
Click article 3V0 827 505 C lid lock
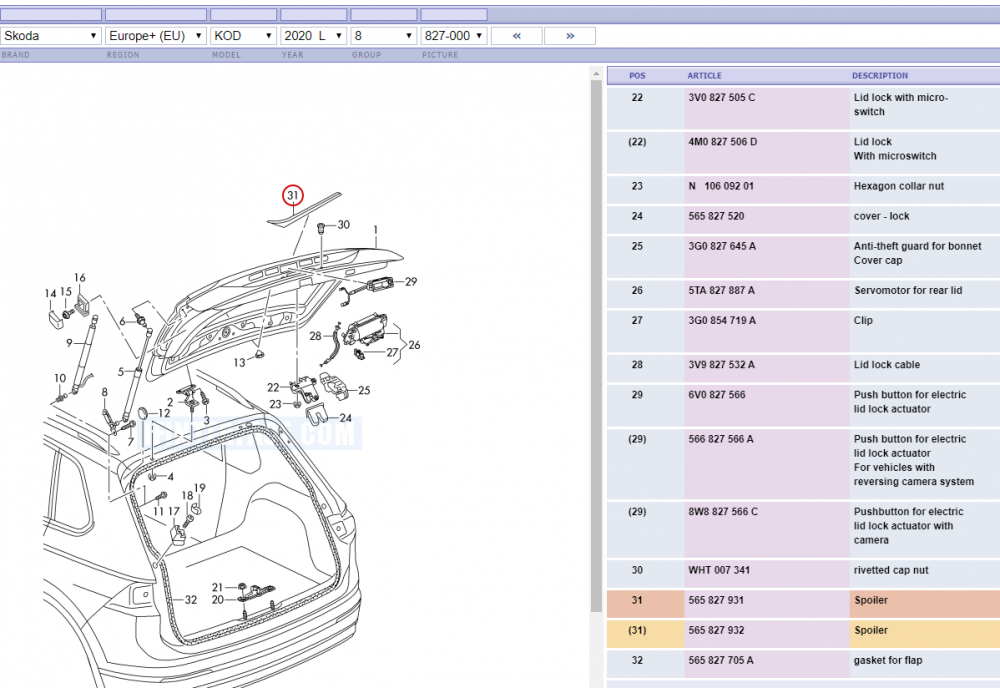click(721, 98)
